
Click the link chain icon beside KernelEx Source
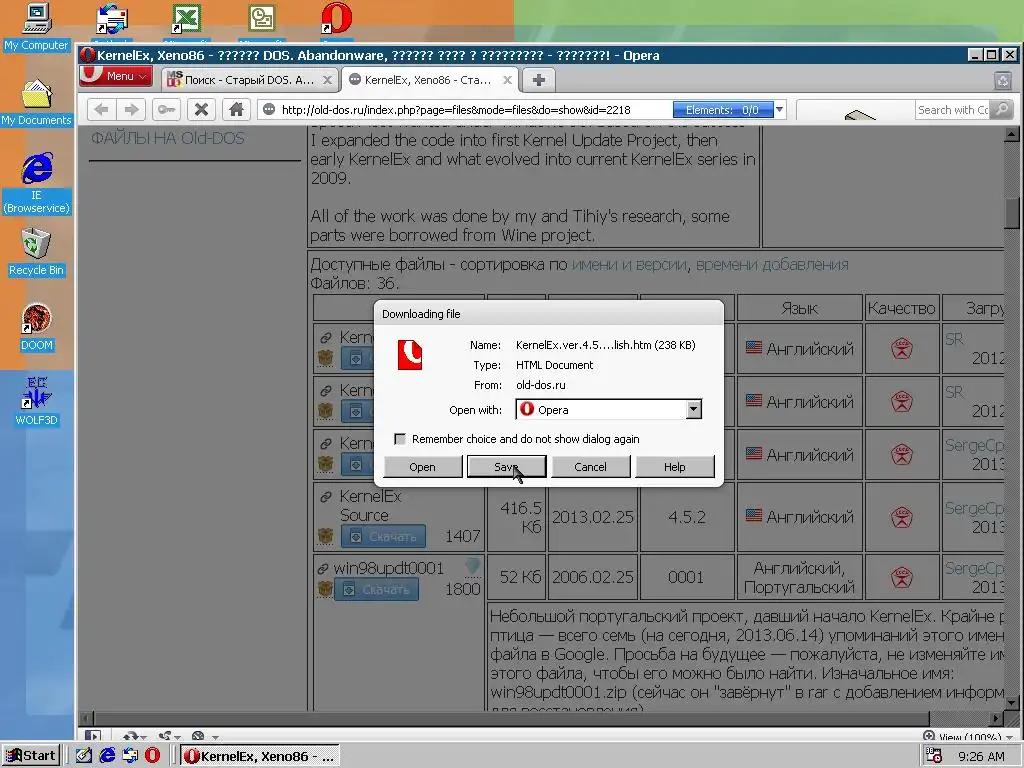[325, 497]
